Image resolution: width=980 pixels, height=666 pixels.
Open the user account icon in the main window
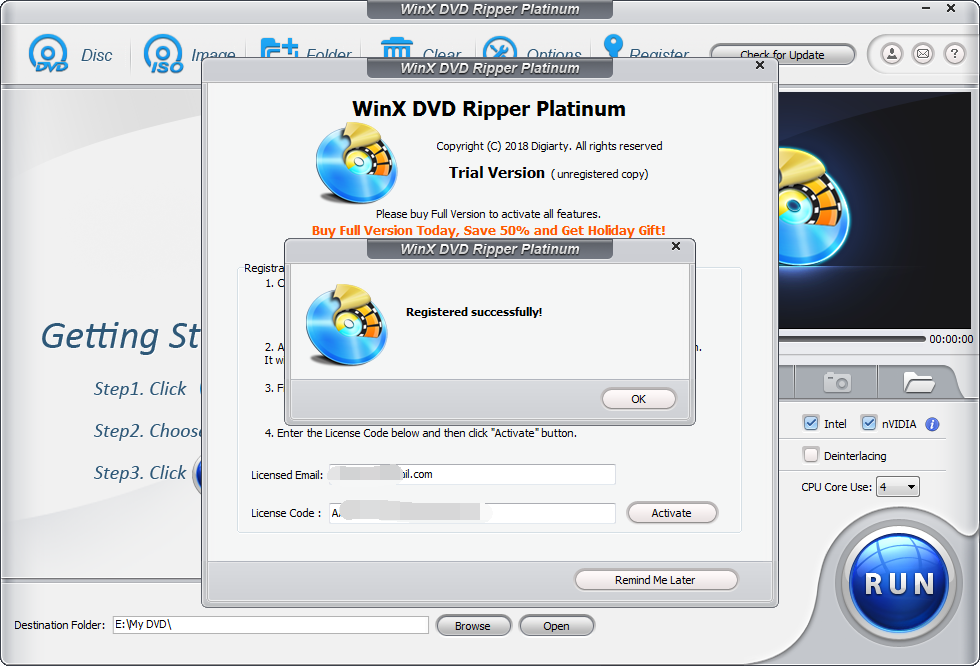892,54
